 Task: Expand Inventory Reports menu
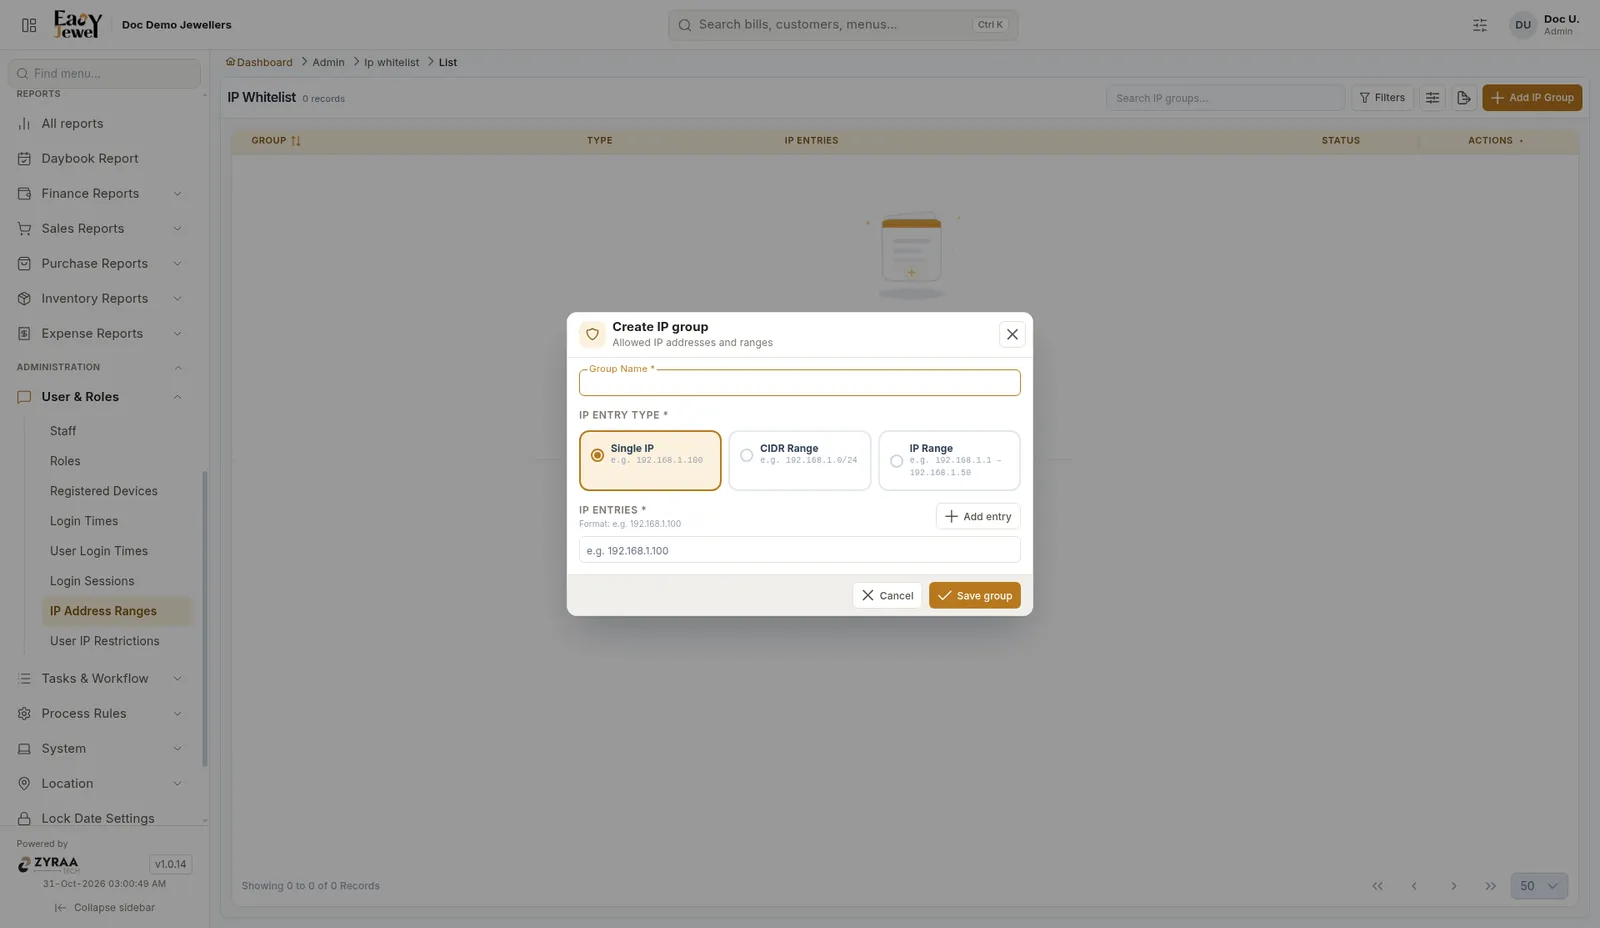[100, 299]
